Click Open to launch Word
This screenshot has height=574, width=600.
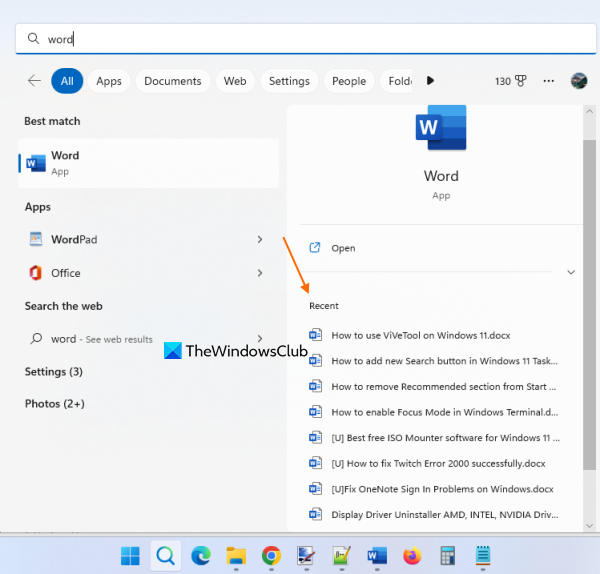pos(343,248)
